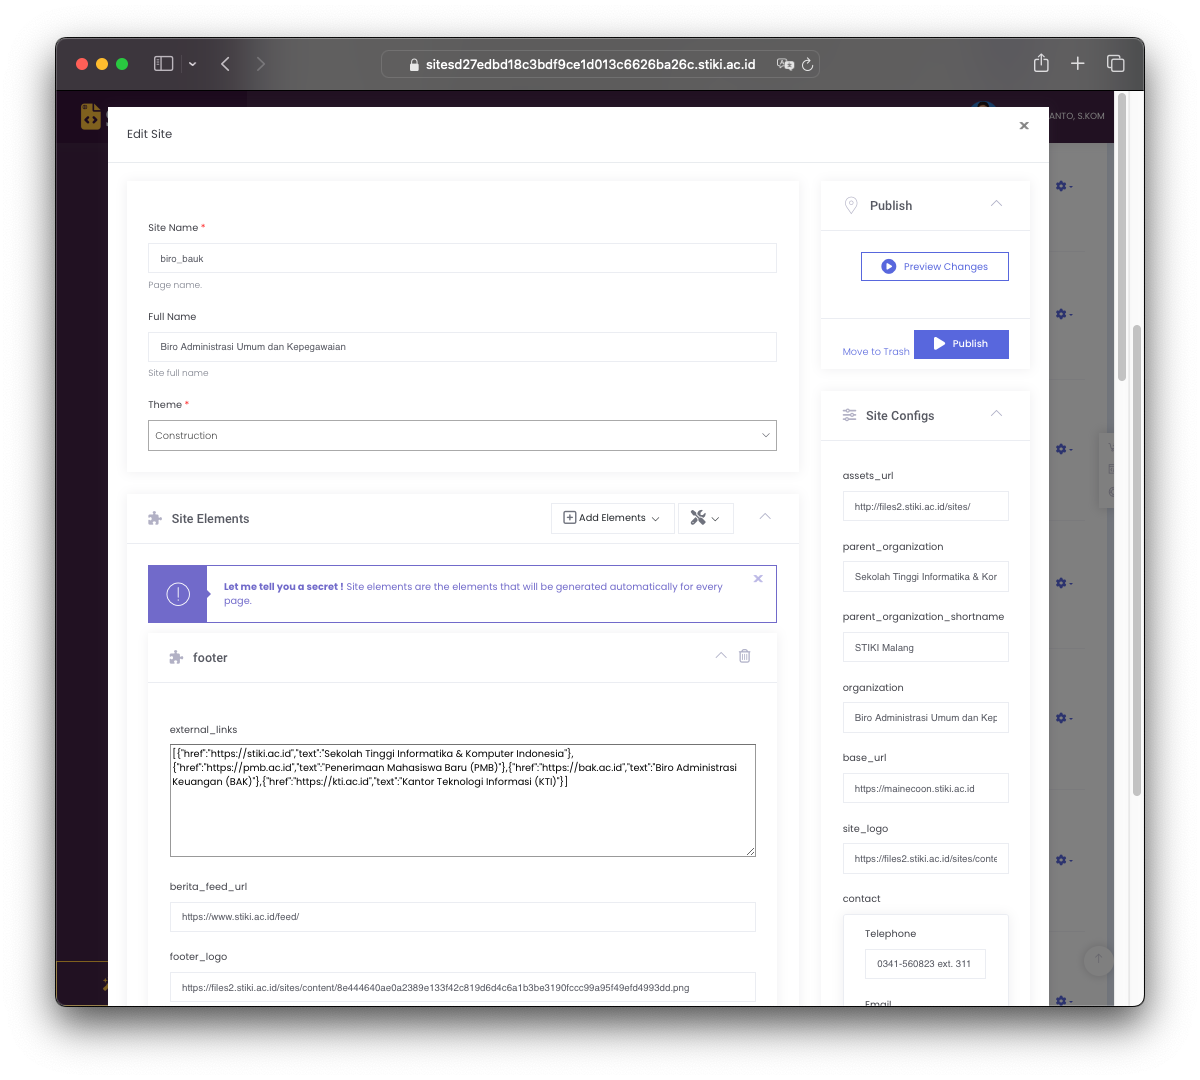The image size is (1200, 1080).
Task: Open the tools wrench dropdown menu
Action: point(705,518)
